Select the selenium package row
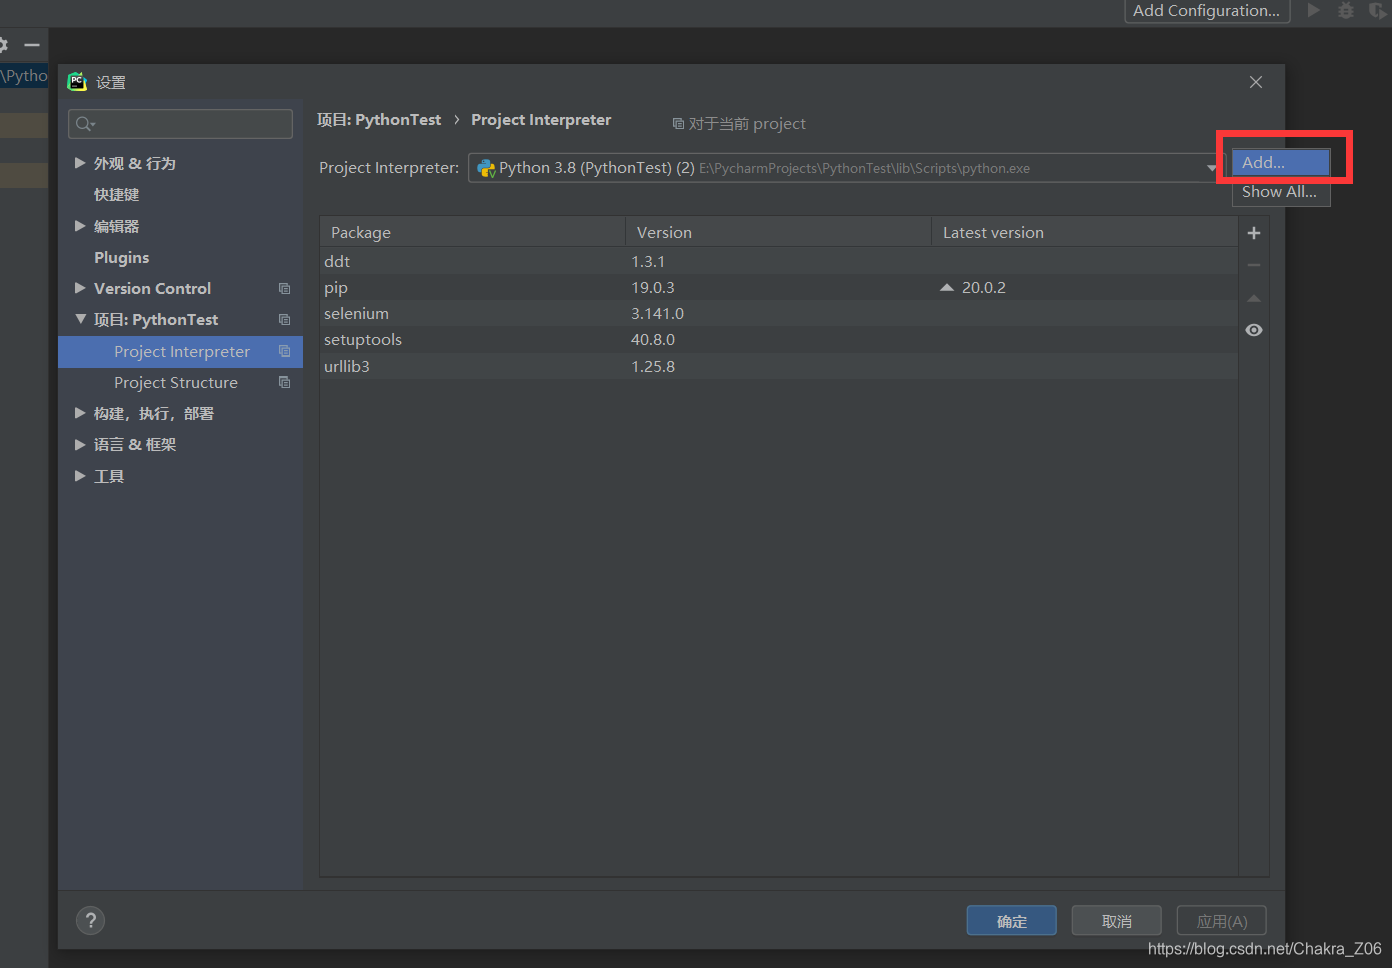This screenshot has width=1392, height=968. click(778, 313)
